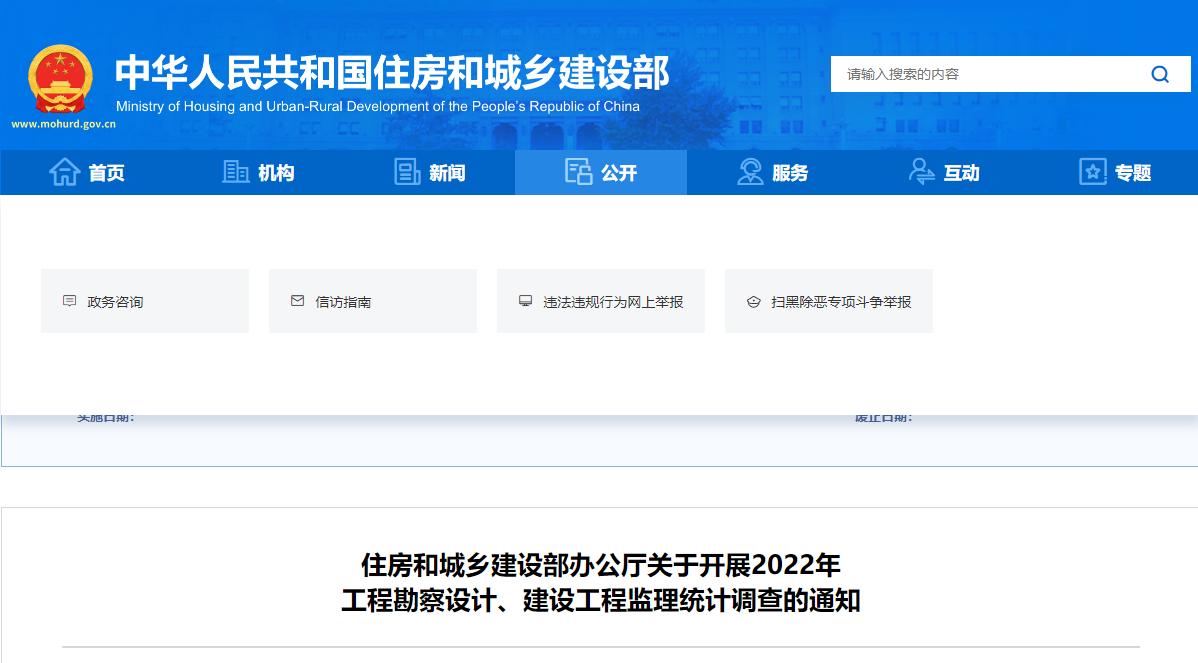Click the chat bubble icon beside 政务咨询

click(70, 301)
